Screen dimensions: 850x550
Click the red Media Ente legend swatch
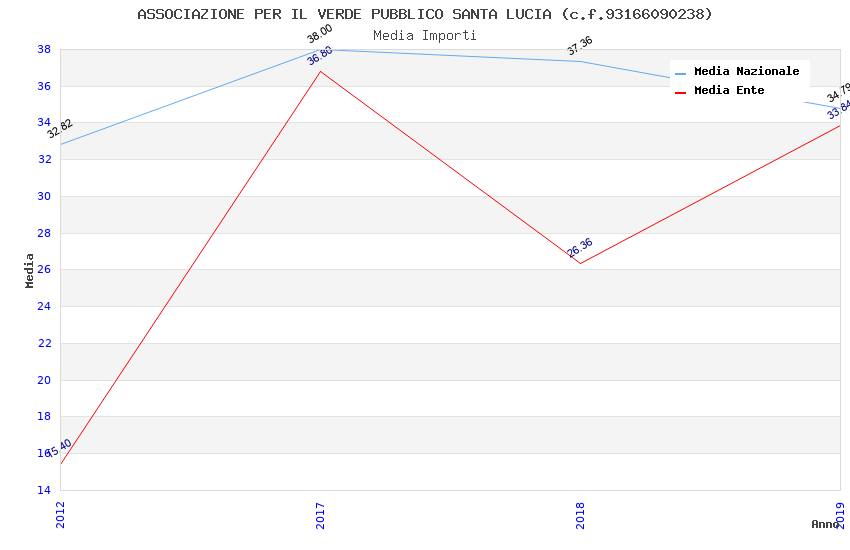click(x=680, y=93)
